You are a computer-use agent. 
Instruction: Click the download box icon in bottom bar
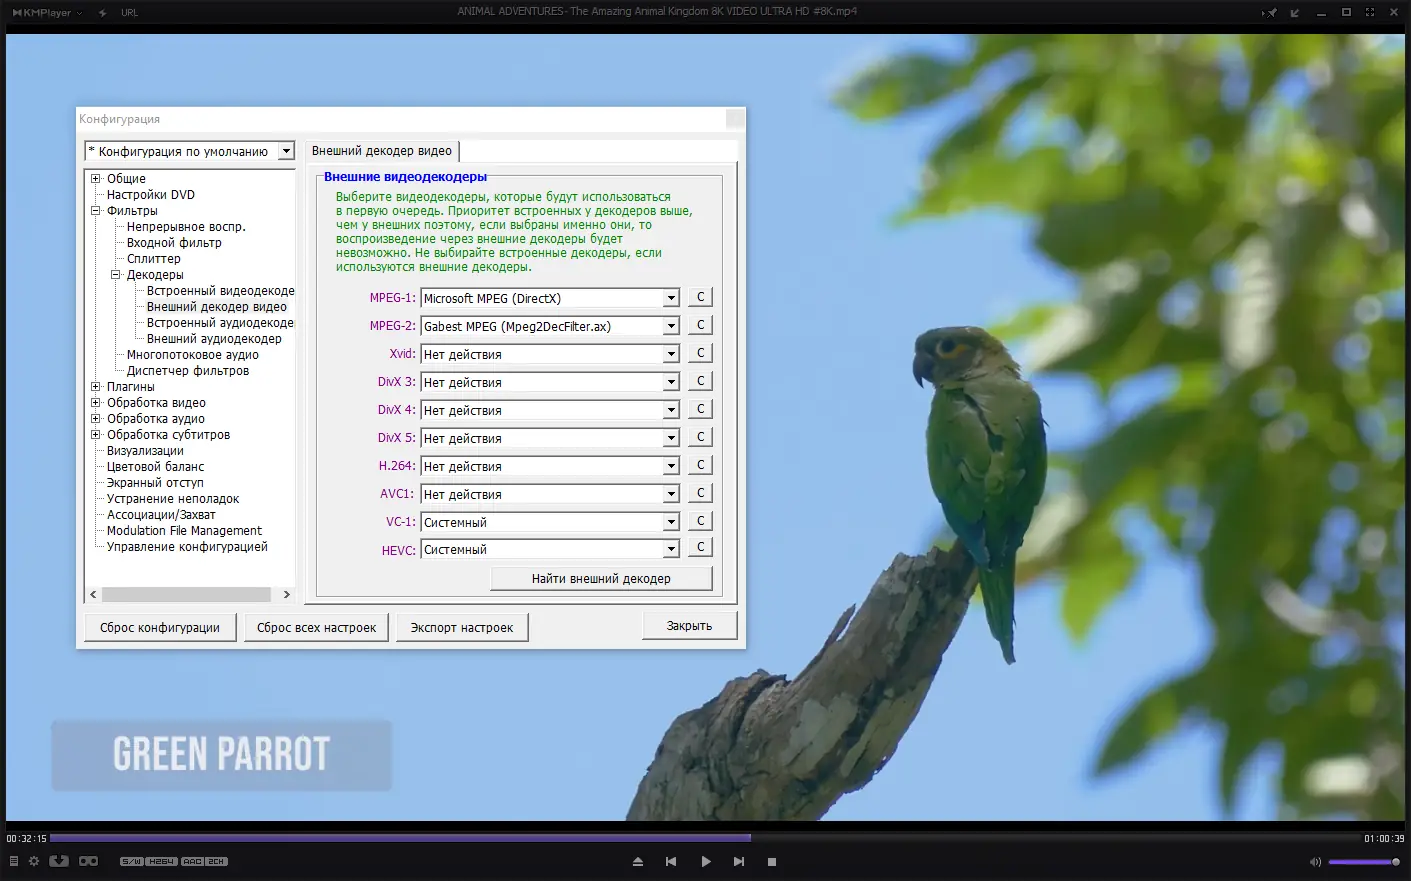pos(59,861)
